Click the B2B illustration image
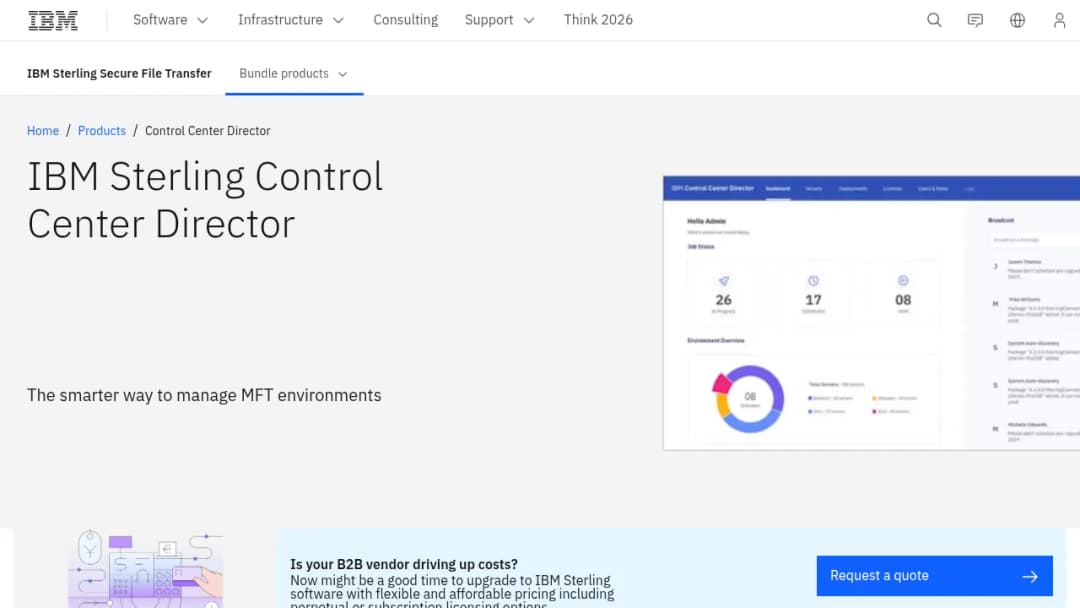This screenshot has height=608, width=1080. point(145,569)
